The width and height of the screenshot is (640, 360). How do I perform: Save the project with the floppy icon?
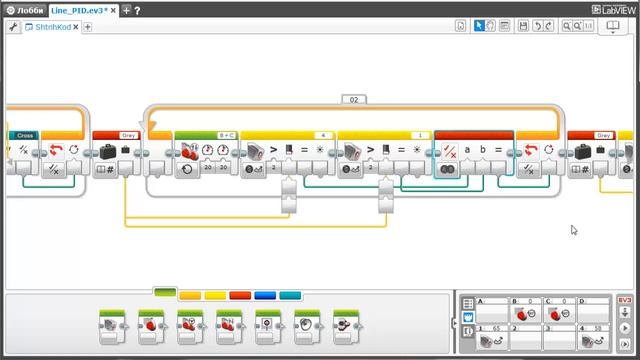(523, 26)
